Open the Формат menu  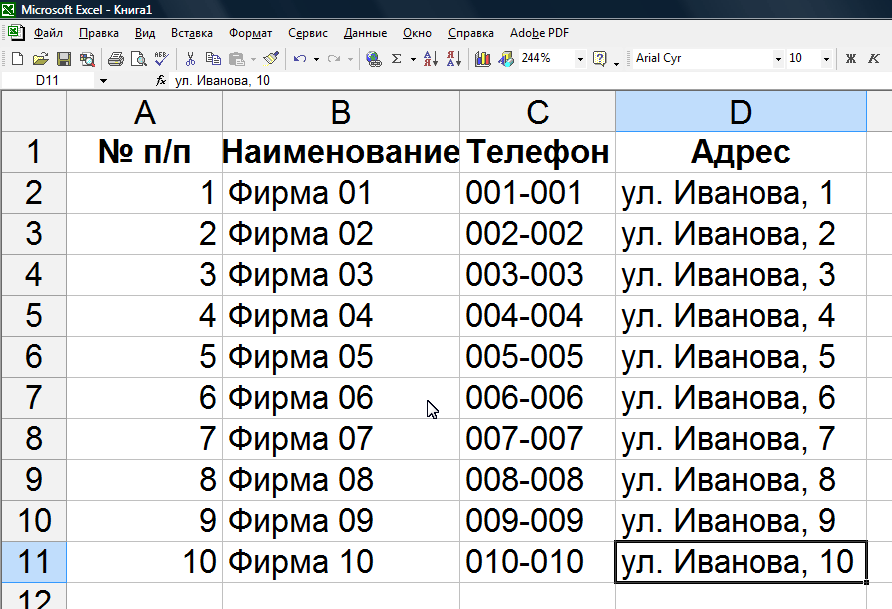tap(250, 33)
